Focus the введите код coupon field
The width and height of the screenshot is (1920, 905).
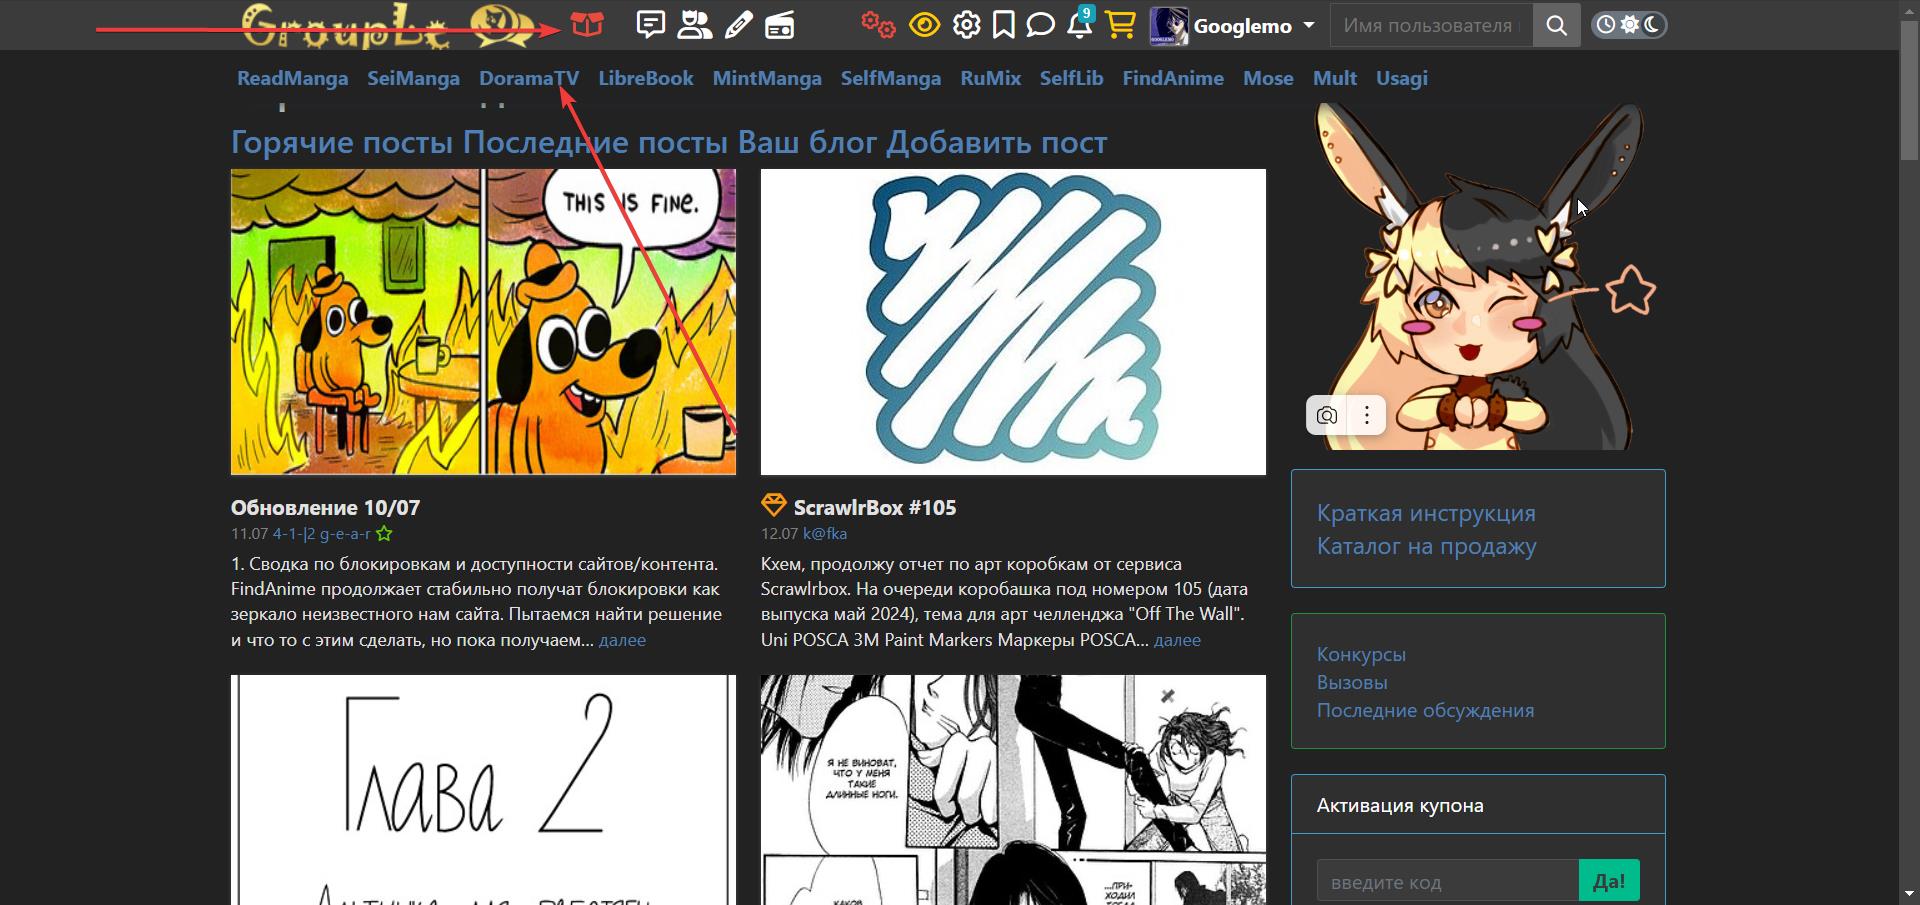point(1448,881)
